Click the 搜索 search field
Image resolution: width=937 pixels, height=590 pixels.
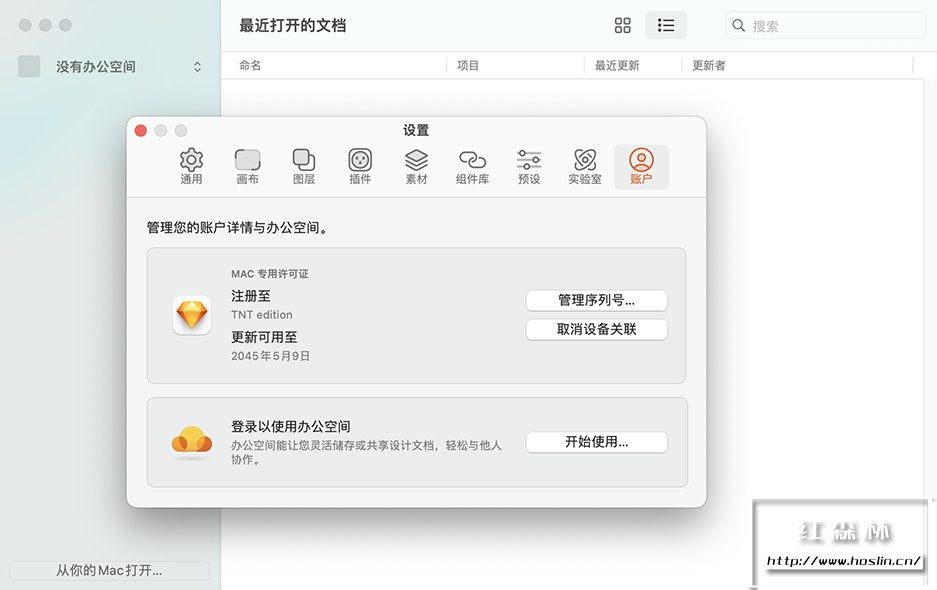coord(825,26)
